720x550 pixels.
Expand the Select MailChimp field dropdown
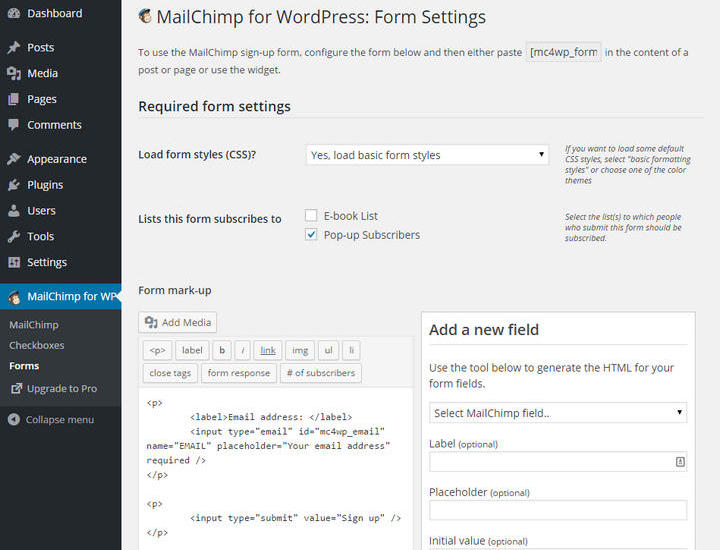[x=558, y=413]
